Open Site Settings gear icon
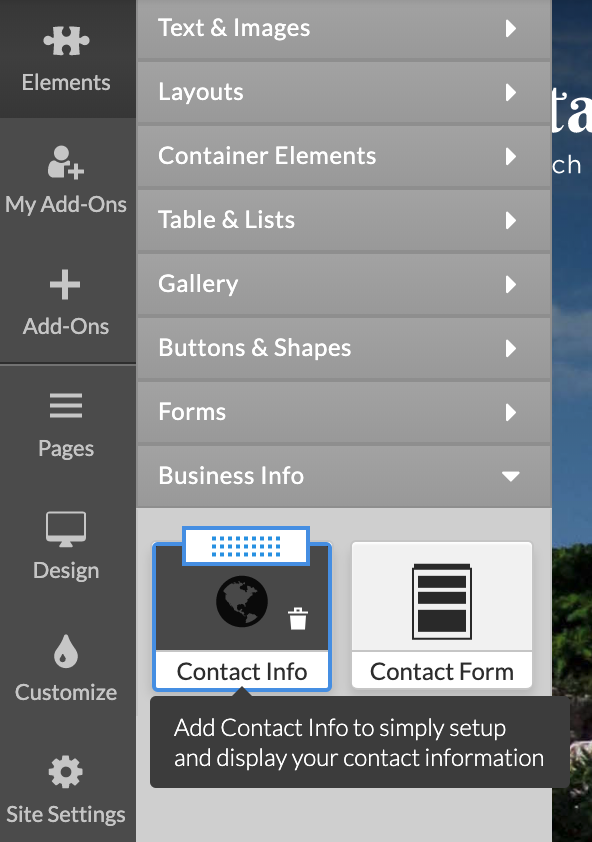Image resolution: width=592 pixels, height=842 pixels. click(66, 772)
